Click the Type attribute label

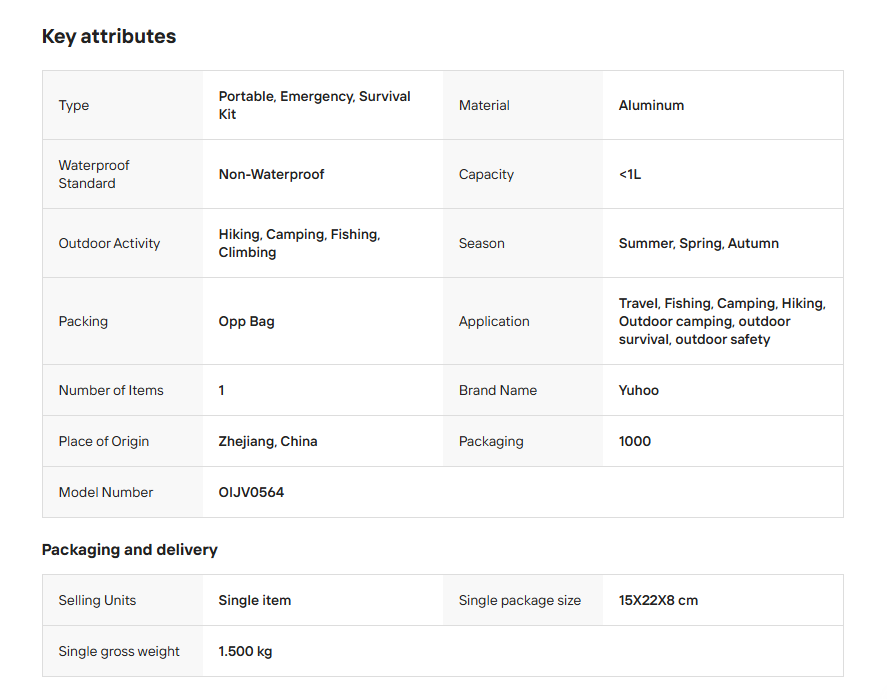tap(74, 106)
